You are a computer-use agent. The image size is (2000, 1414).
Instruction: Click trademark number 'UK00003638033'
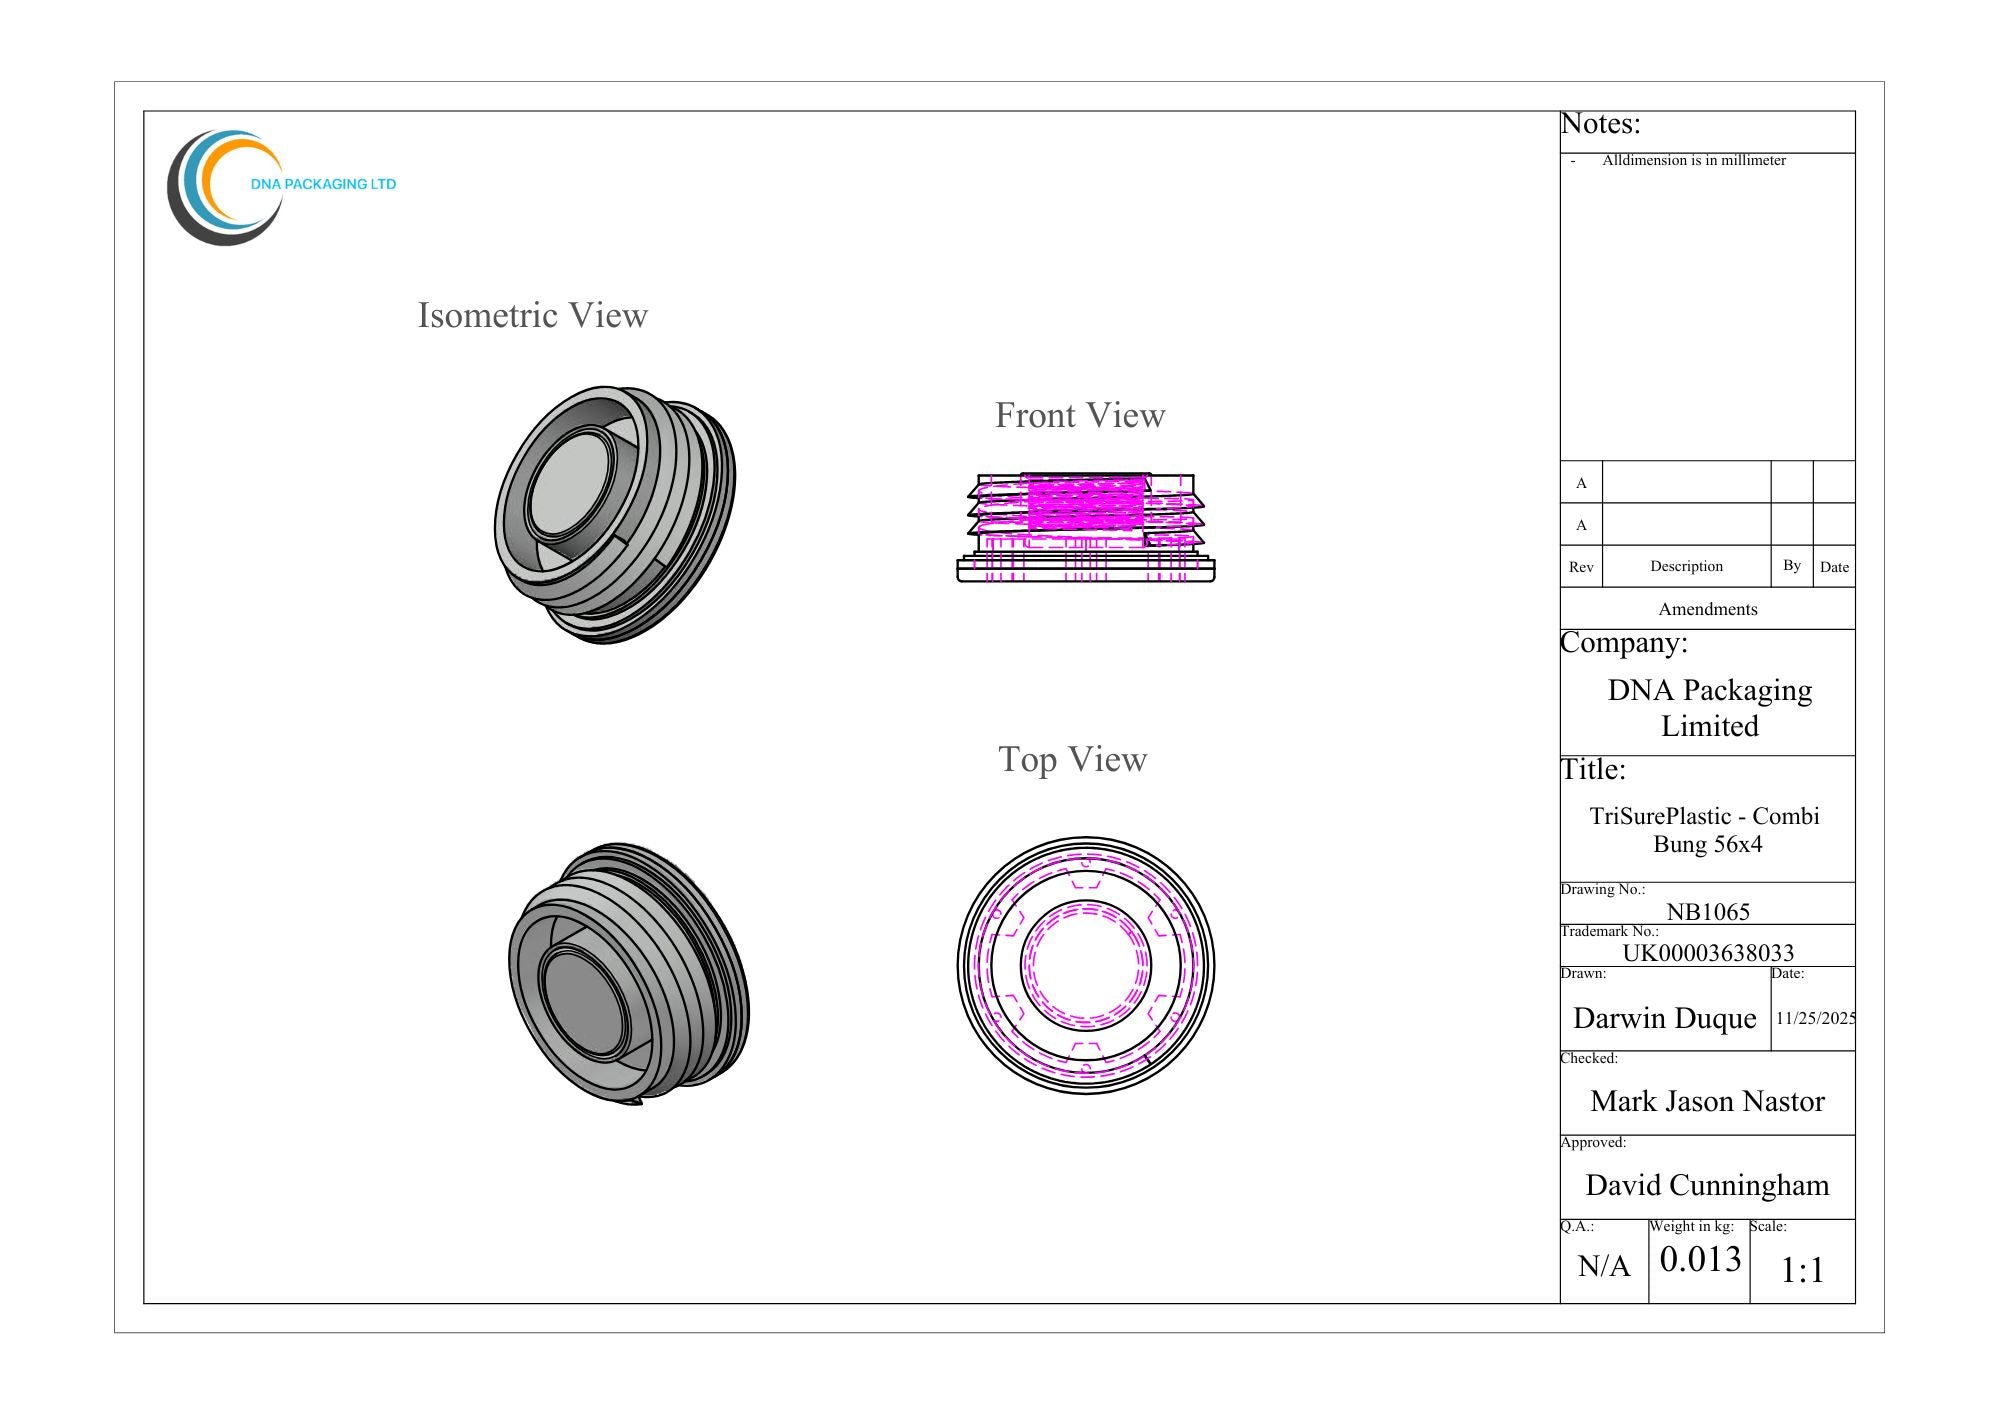[1708, 953]
